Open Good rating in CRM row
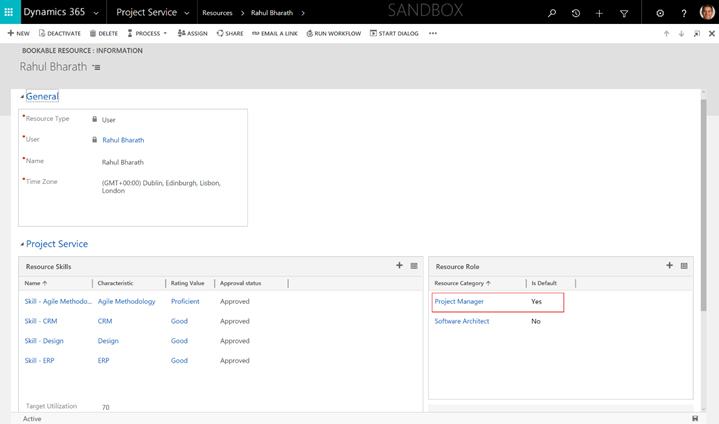This screenshot has height=424, width=719. pos(179,321)
